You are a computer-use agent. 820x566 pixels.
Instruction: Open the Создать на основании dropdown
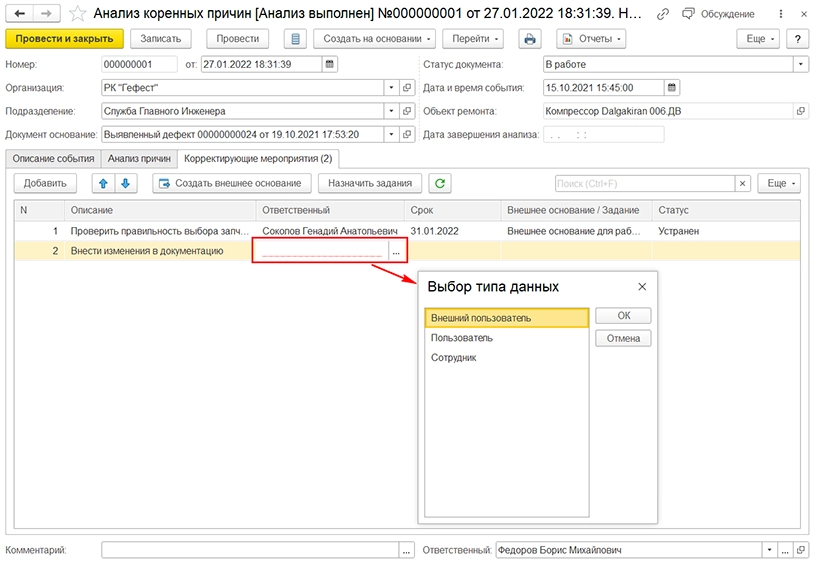[375, 39]
